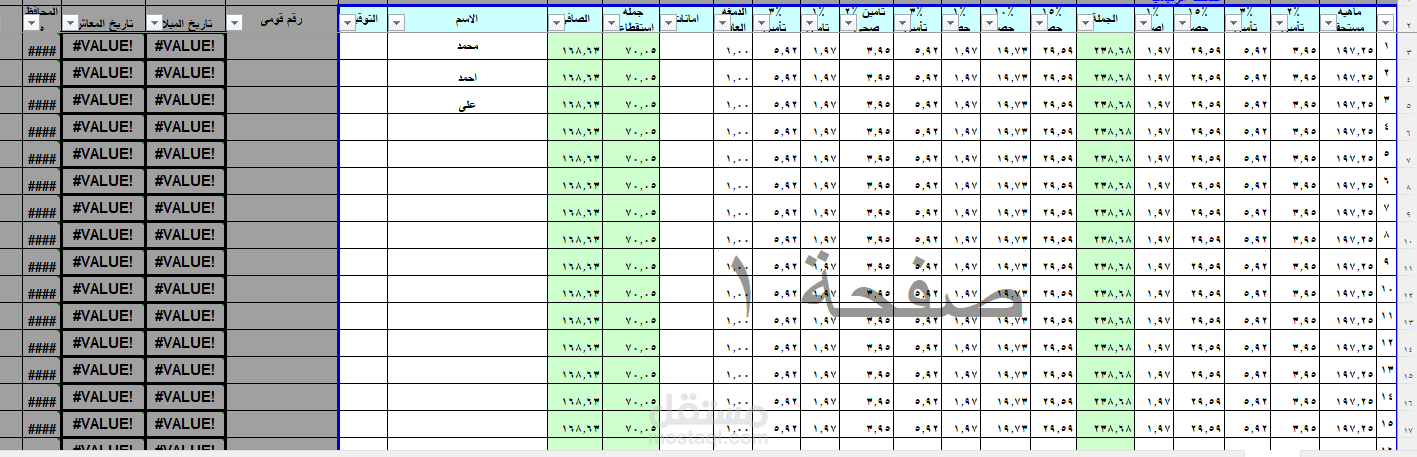Select رقم قومى header cell
Screen dimensions: 1417x457
tap(283, 18)
